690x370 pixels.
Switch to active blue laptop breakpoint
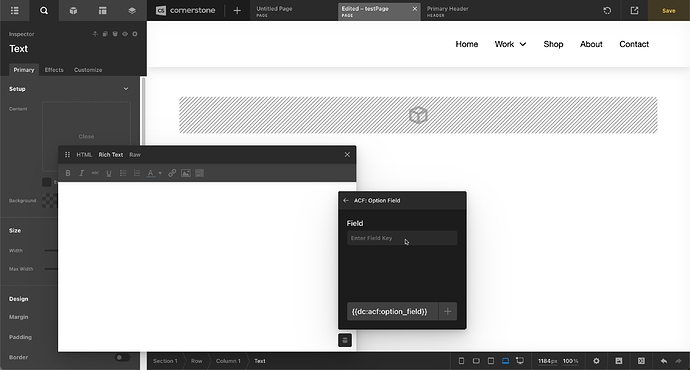pos(505,361)
